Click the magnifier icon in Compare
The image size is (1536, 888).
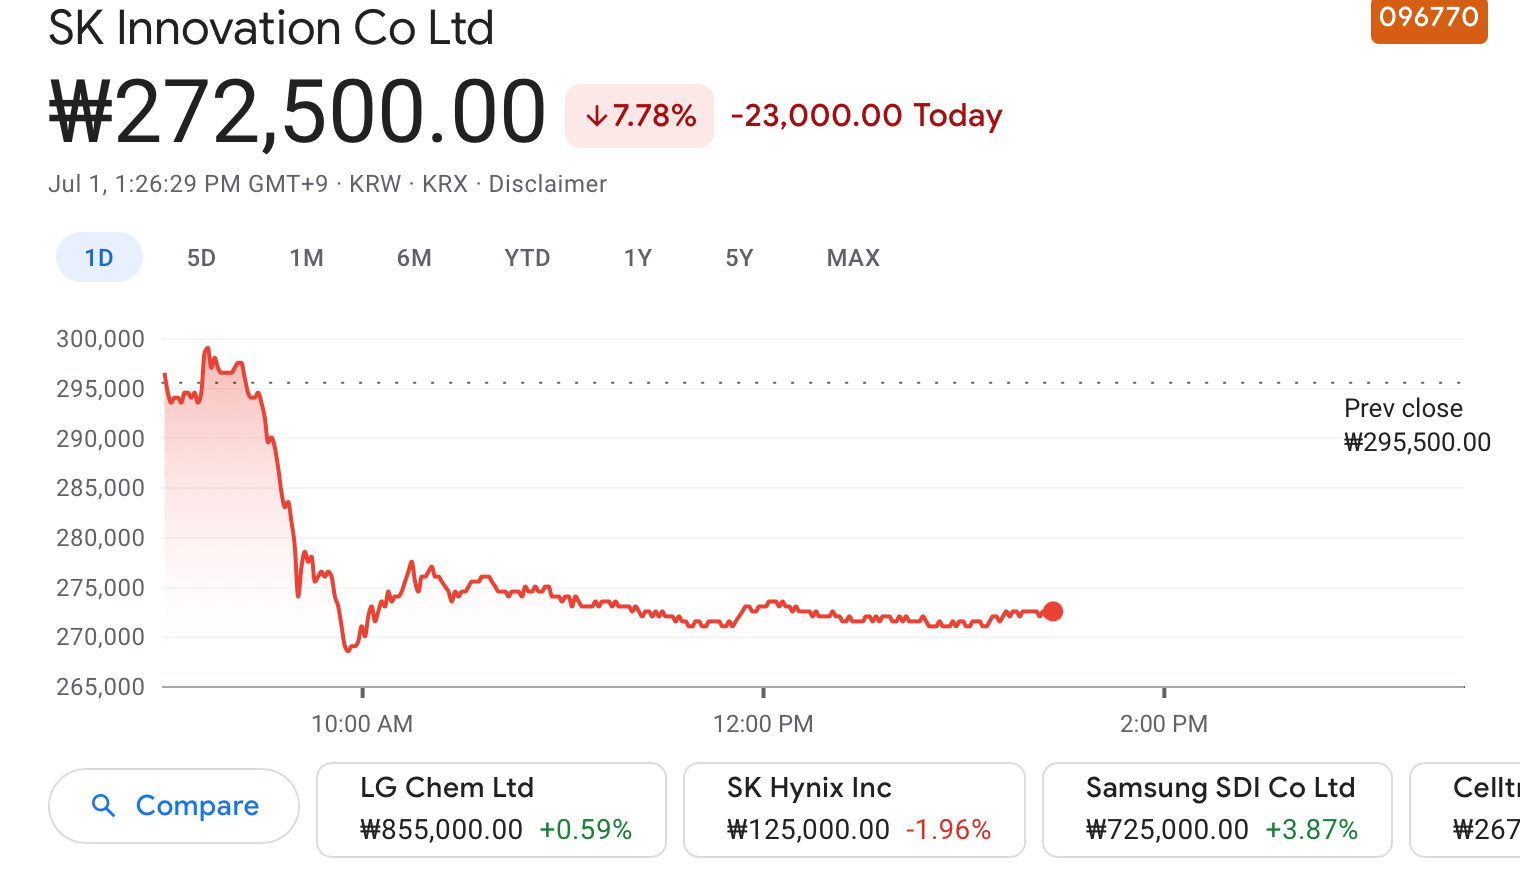tap(103, 805)
